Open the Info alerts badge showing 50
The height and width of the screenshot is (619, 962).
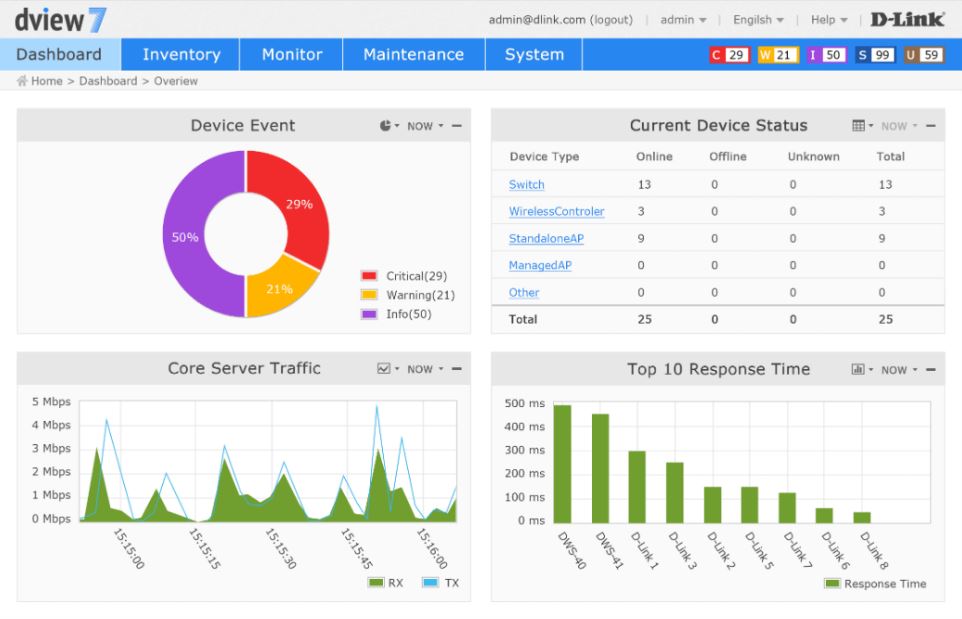[826, 55]
